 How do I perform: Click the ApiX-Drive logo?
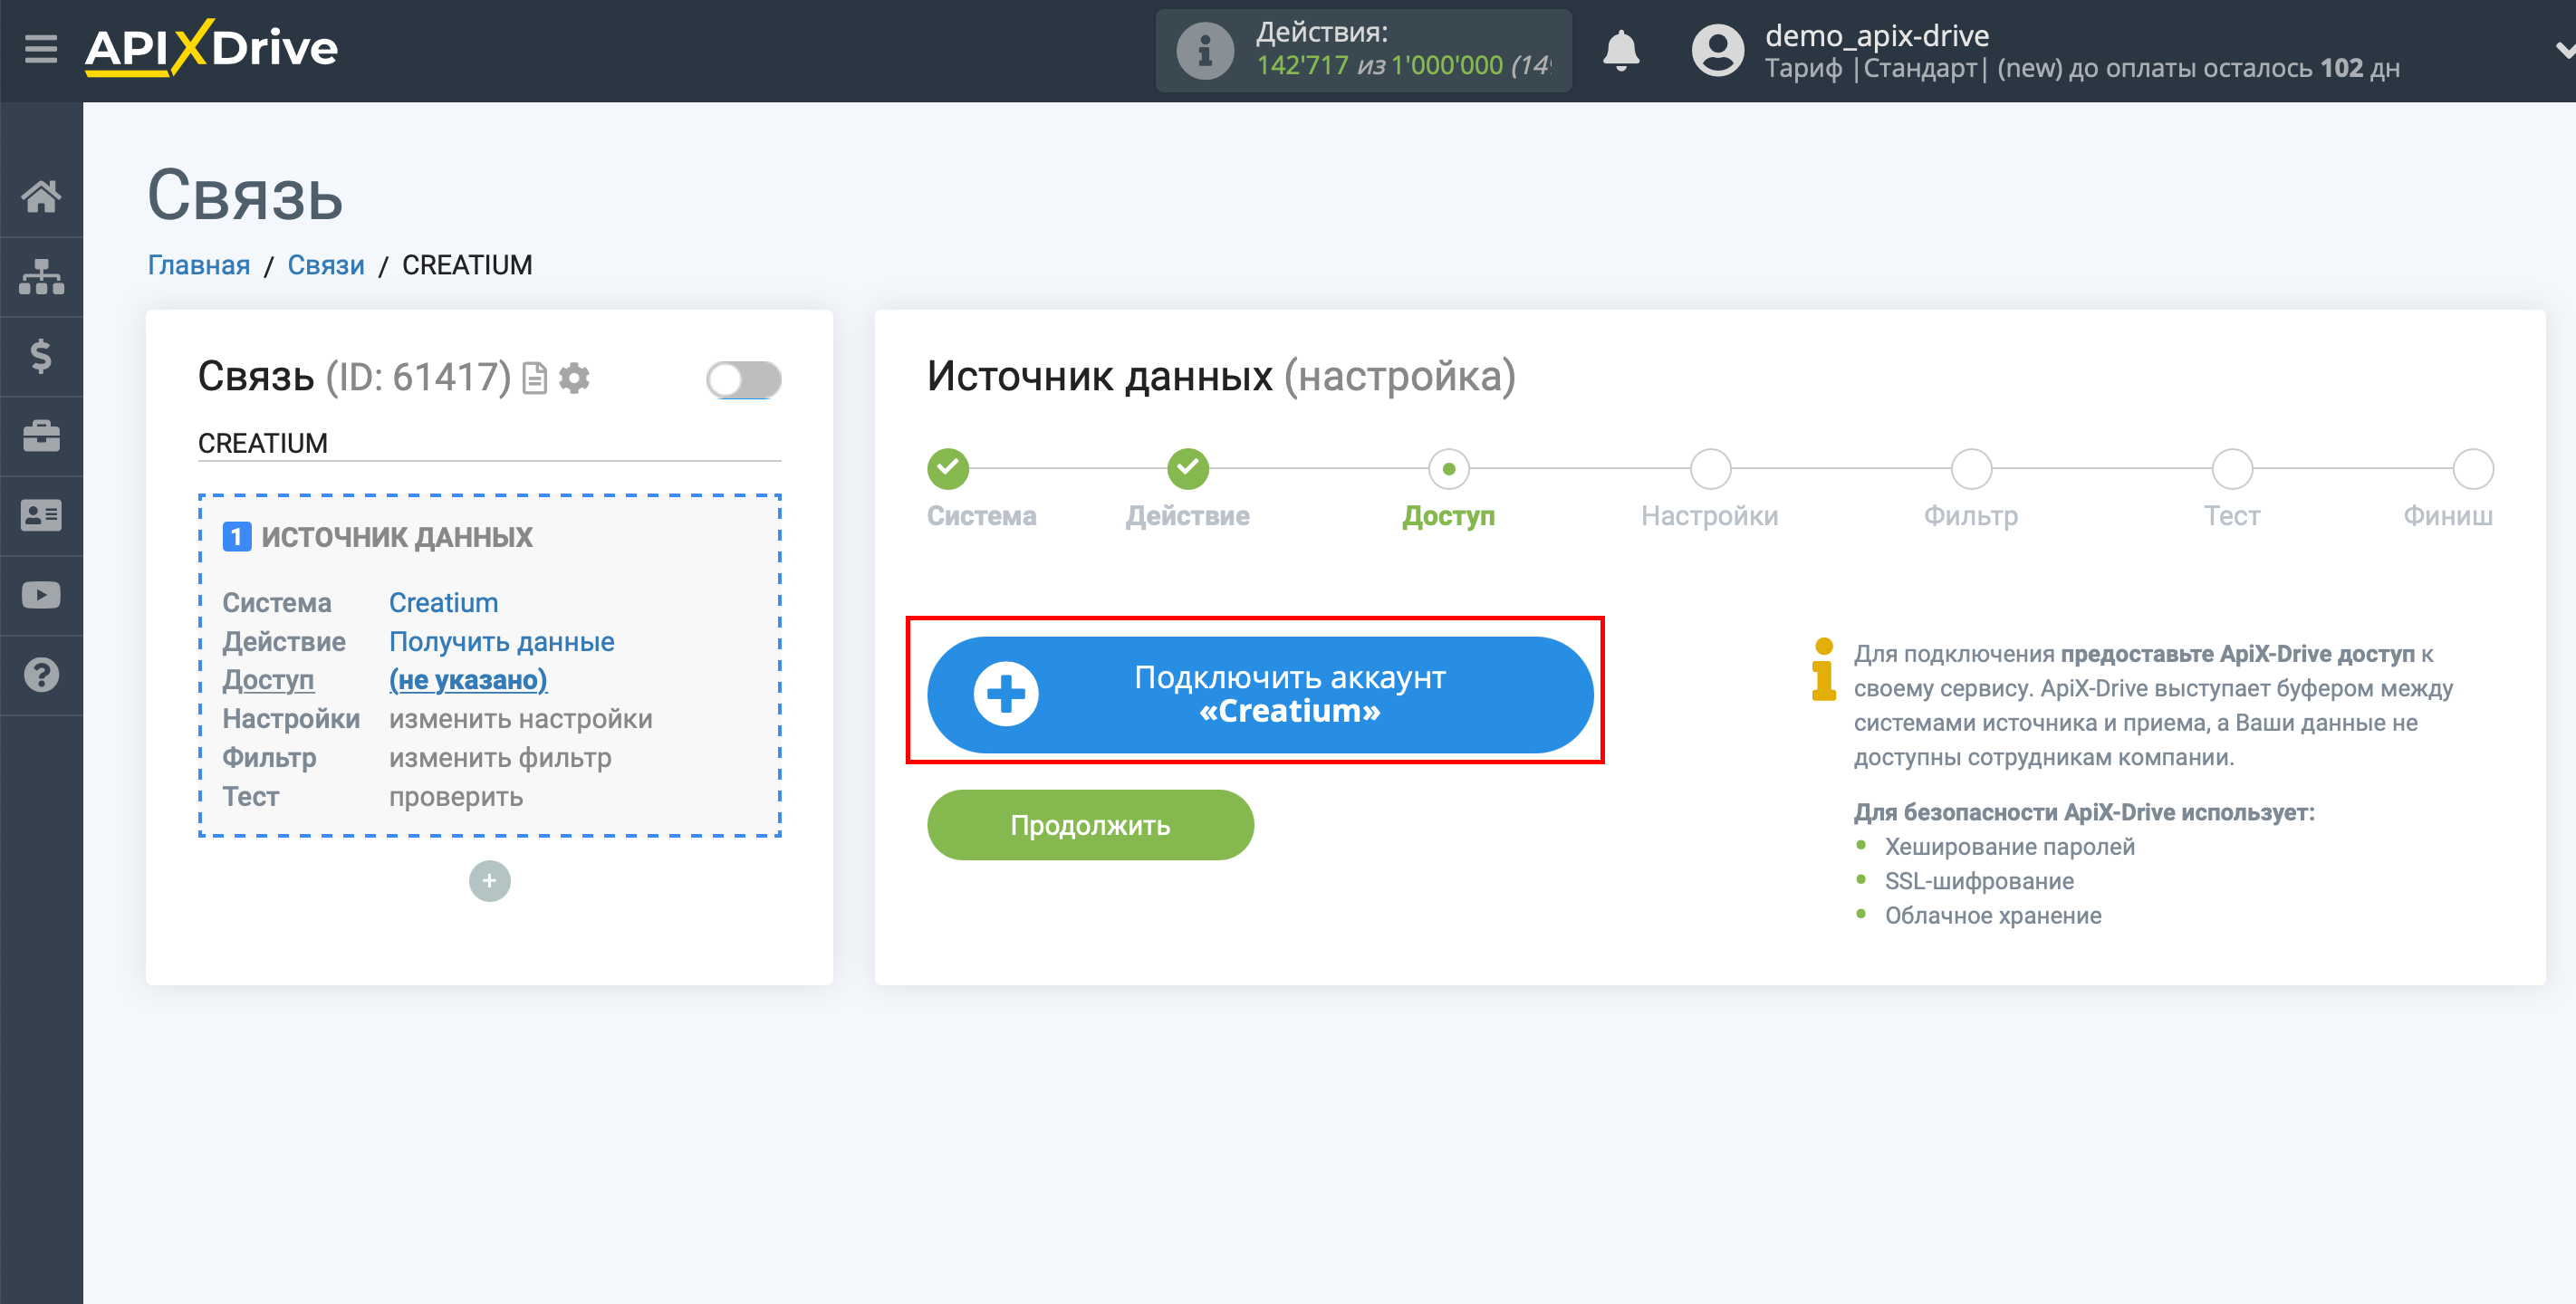(x=211, y=48)
